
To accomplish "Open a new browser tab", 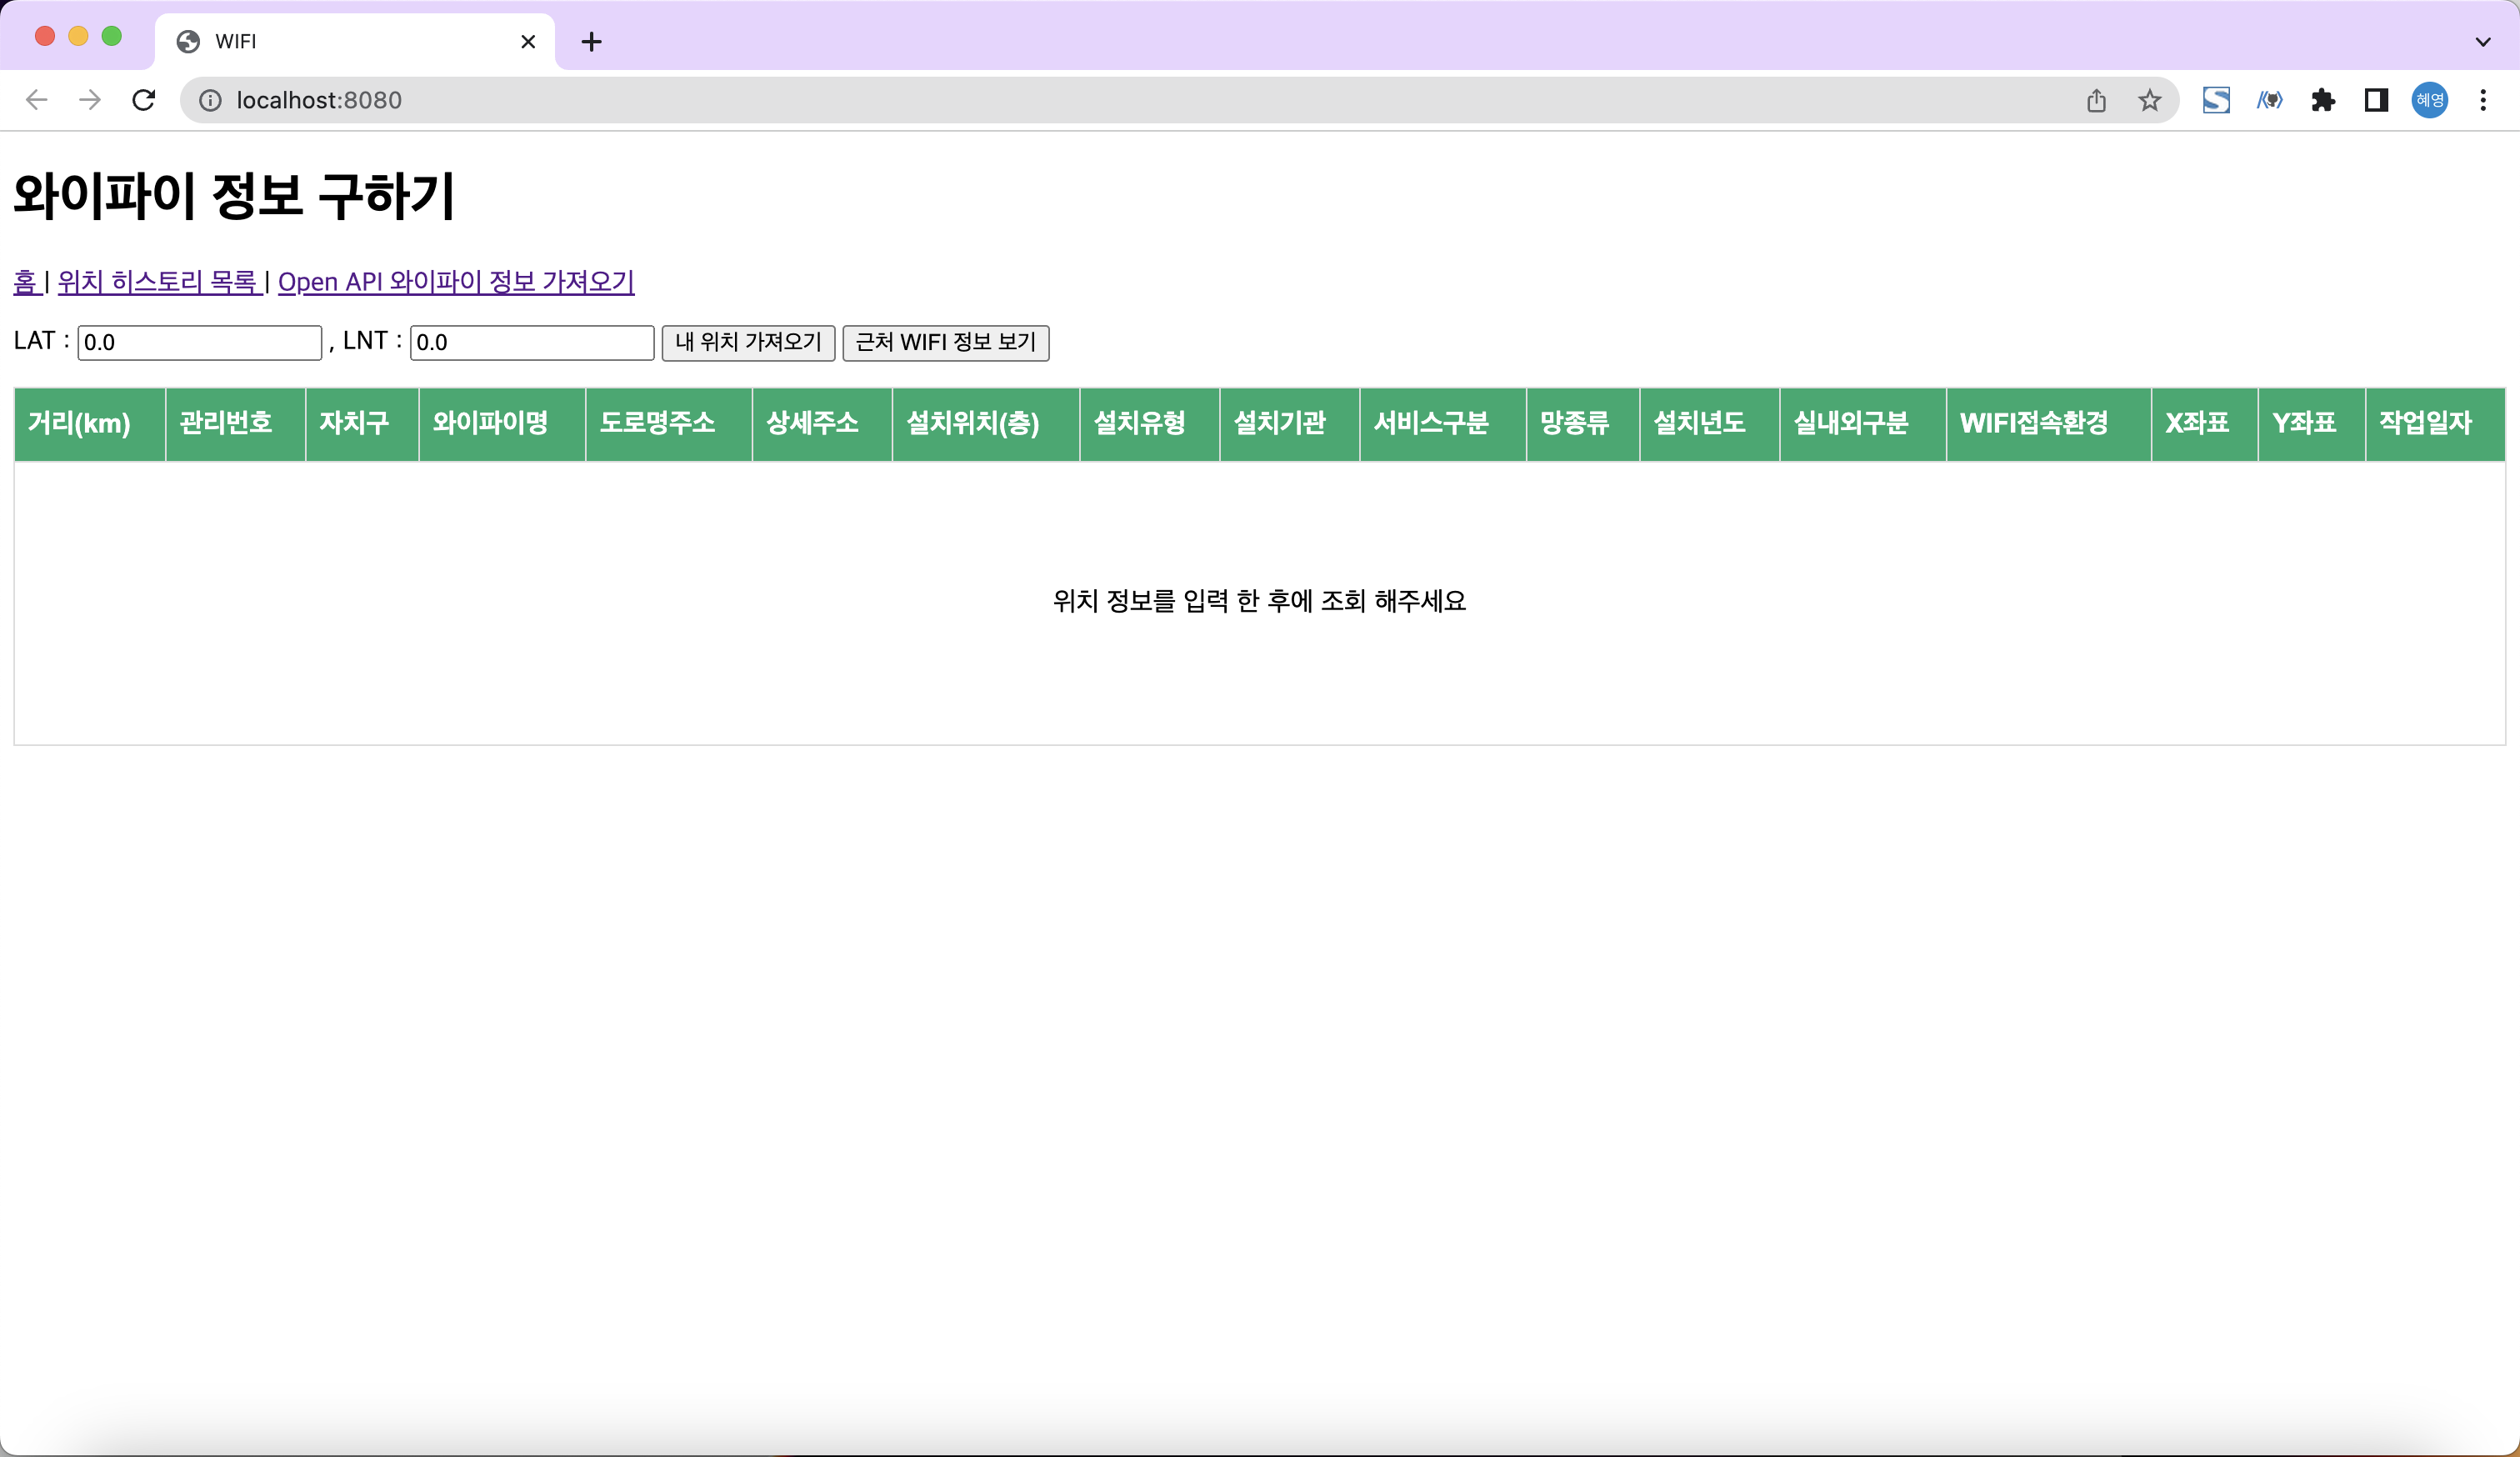I will click(x=592, y=41).
